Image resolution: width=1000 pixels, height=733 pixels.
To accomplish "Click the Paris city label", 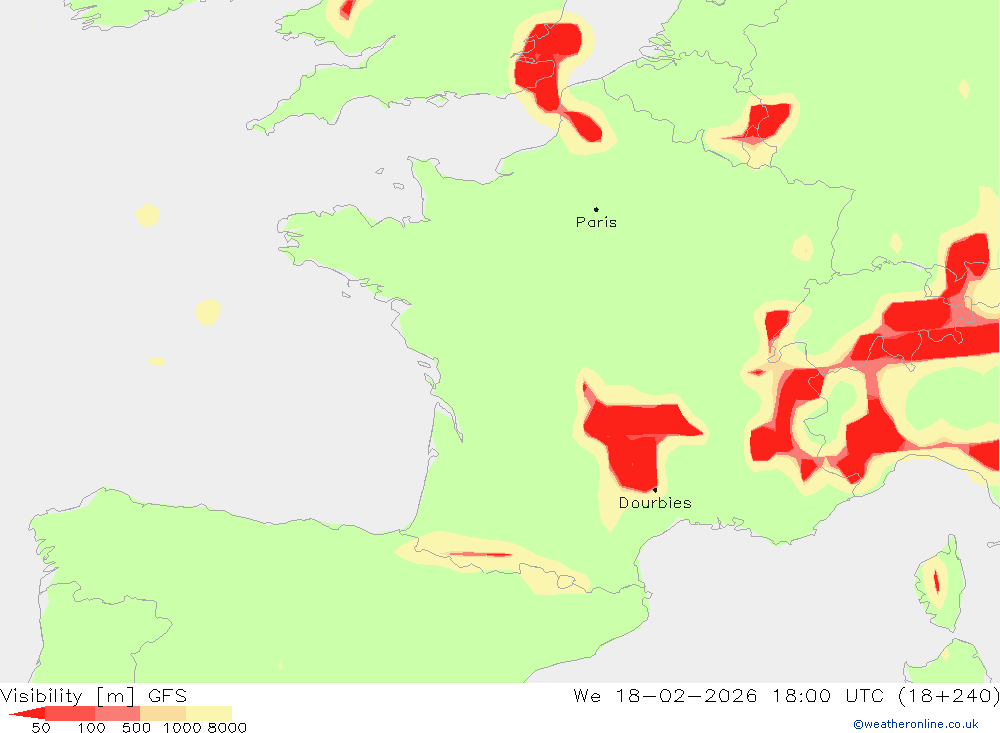I will pos(596,222).
